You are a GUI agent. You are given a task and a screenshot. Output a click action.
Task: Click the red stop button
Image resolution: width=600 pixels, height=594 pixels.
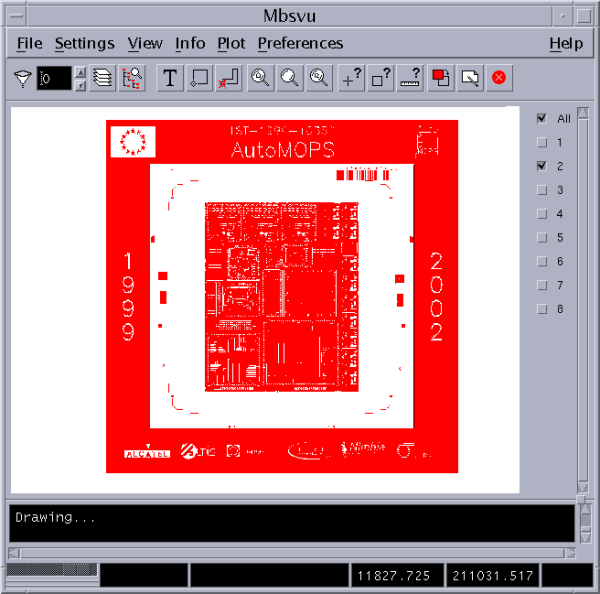[x=499, y=78]
